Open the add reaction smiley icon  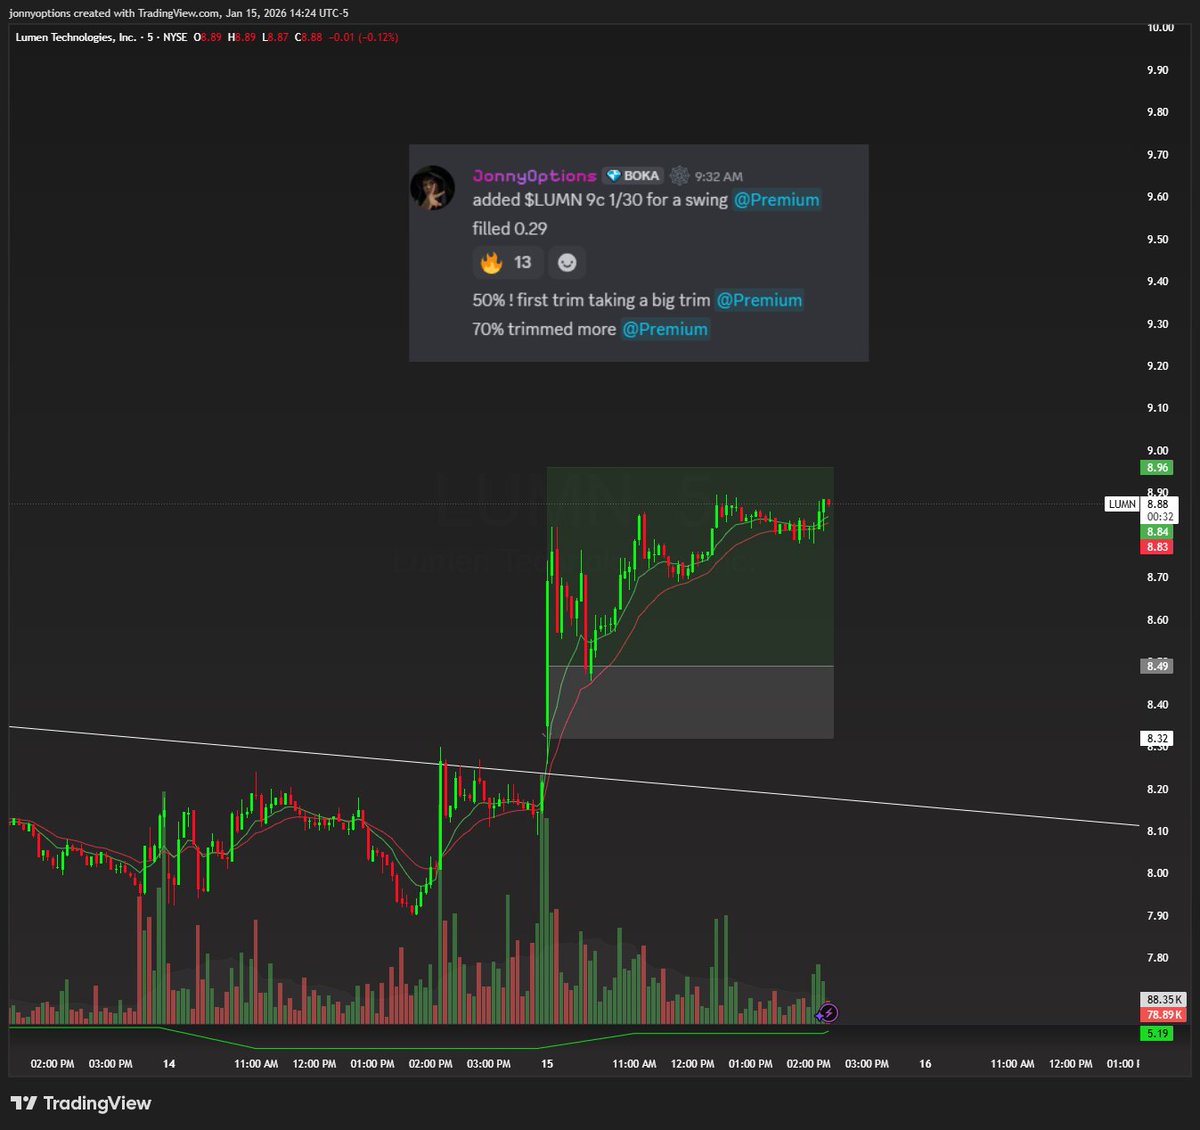point(567,262)
